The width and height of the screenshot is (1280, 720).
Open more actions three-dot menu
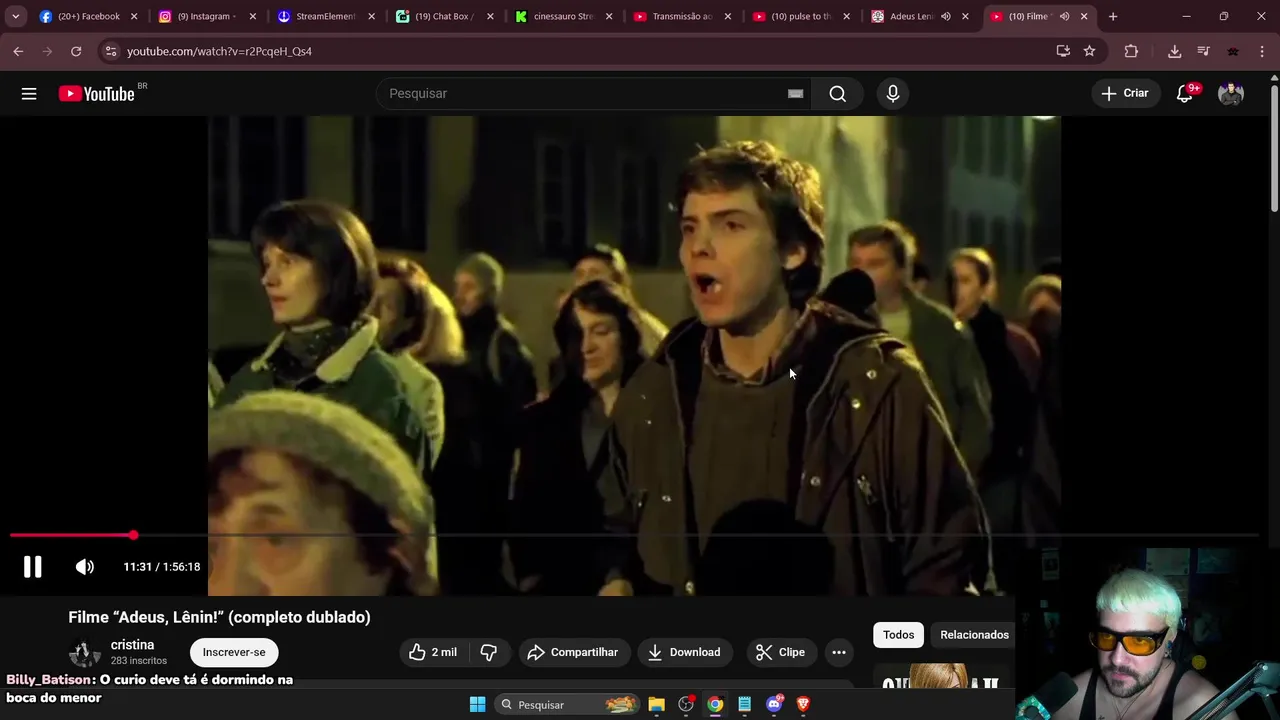coord(839,652)
